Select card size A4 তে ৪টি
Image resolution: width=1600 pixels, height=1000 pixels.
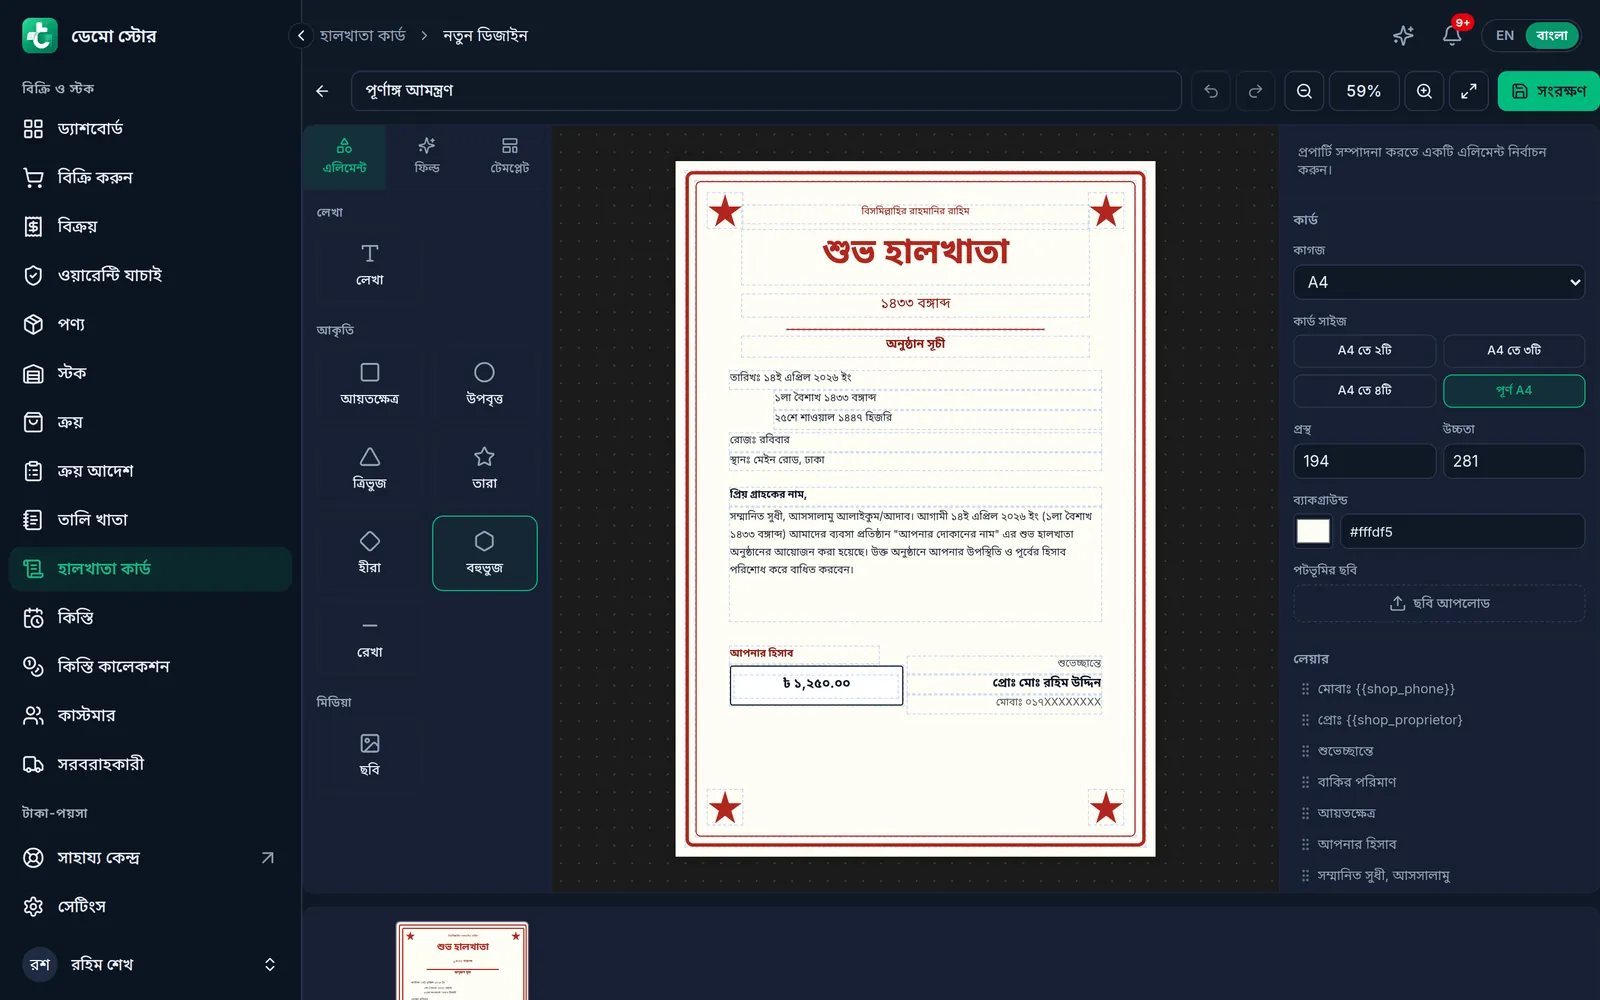coord(1365,391)
